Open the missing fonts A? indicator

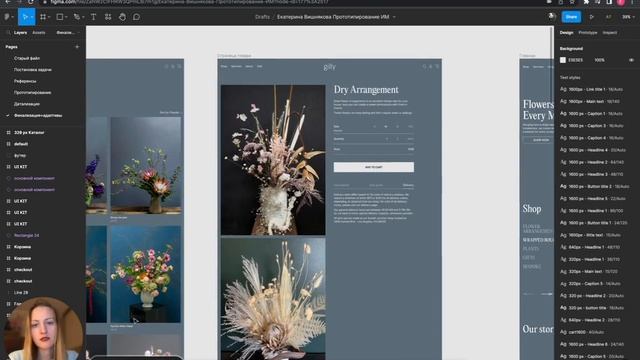[608, 17]
